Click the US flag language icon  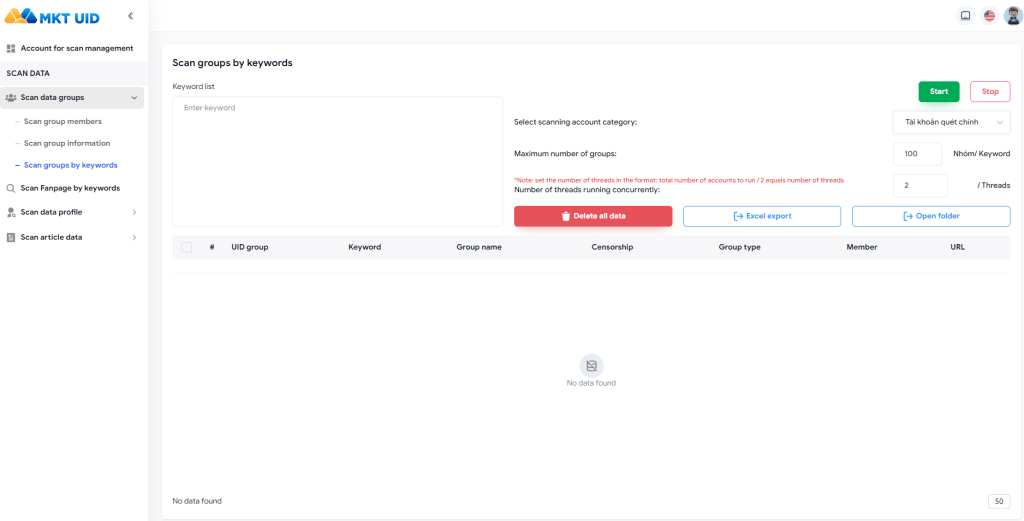989,16
